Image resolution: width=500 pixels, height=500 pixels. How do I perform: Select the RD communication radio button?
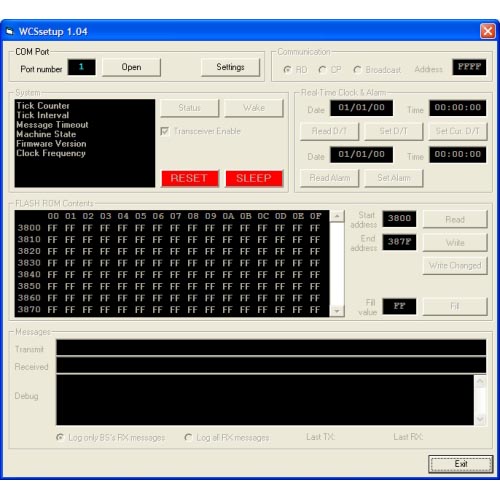click(287, 70)
